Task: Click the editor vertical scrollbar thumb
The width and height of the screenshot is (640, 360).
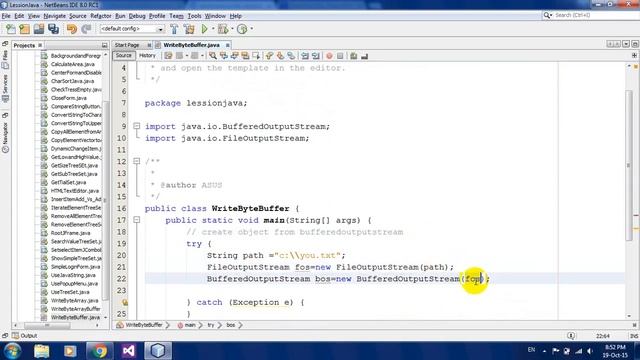Action: pos(629,165)
